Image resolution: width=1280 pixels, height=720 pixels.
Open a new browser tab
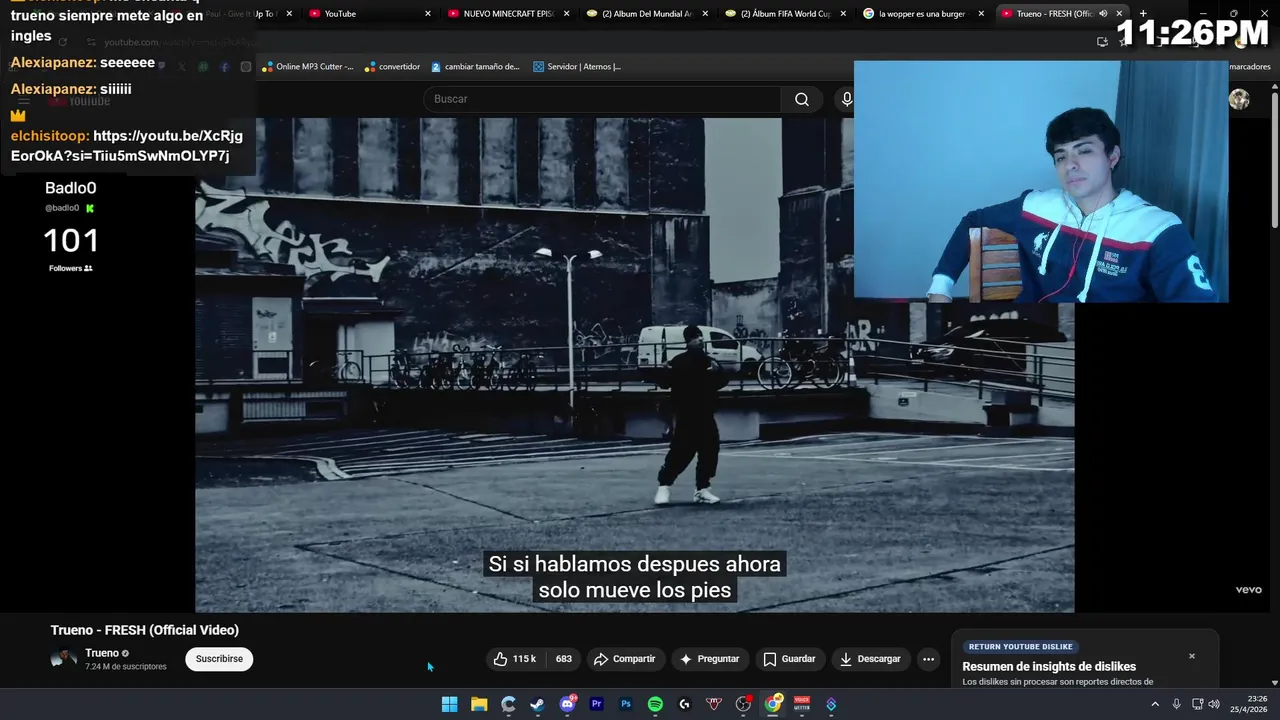click(x=1143, y=14)
